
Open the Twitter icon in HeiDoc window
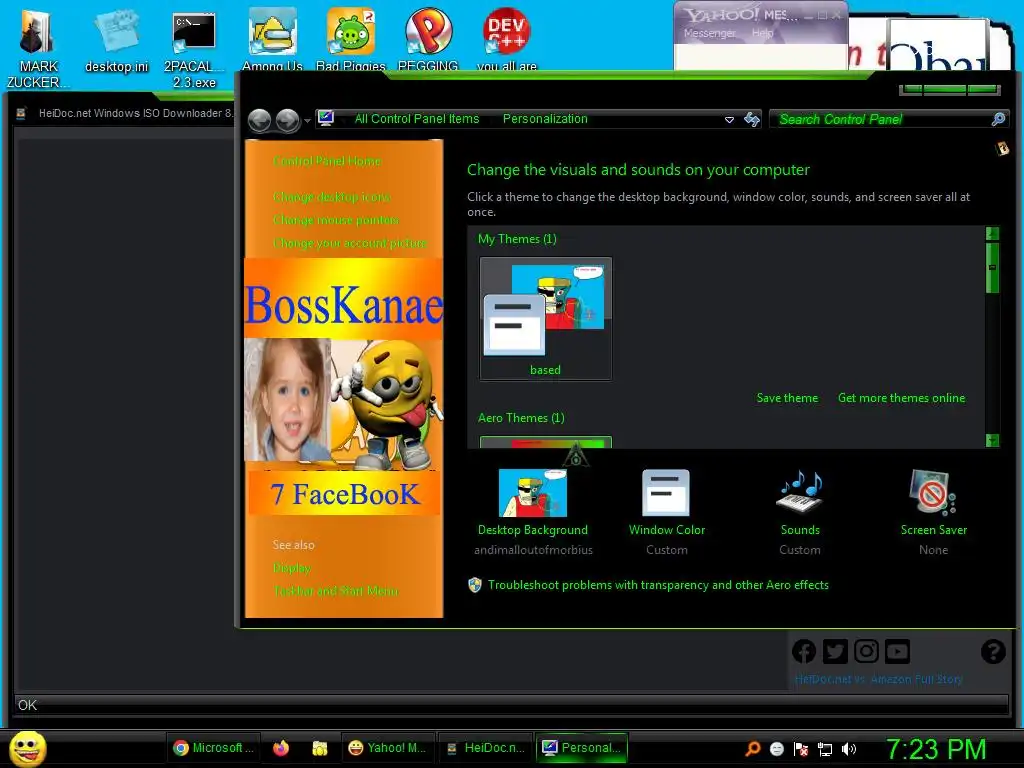click(835, 651)
